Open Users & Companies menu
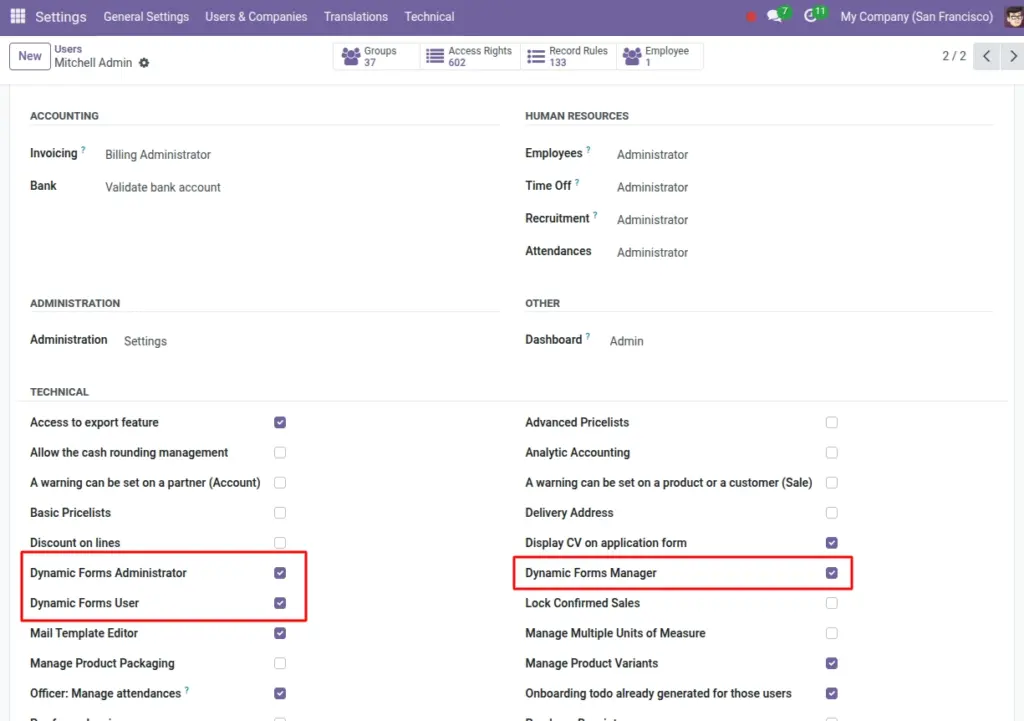This screenshot has height=721, width=1024. point(256,16)
